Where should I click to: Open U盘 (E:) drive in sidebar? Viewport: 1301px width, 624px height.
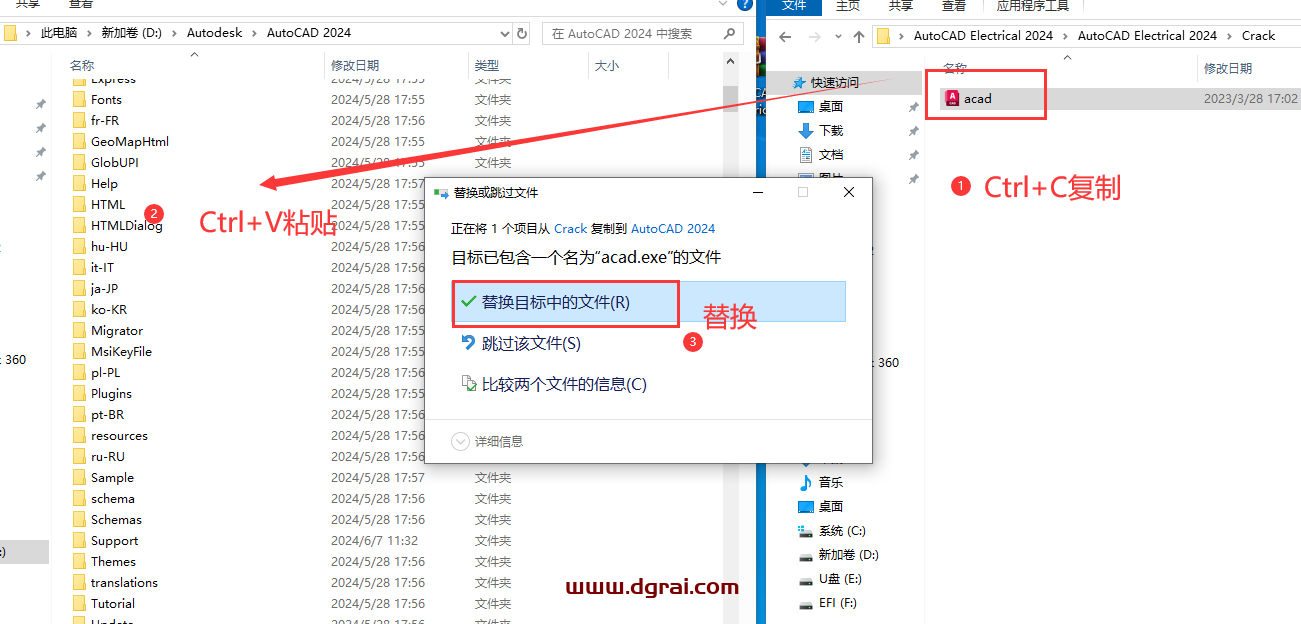[829, 579]
